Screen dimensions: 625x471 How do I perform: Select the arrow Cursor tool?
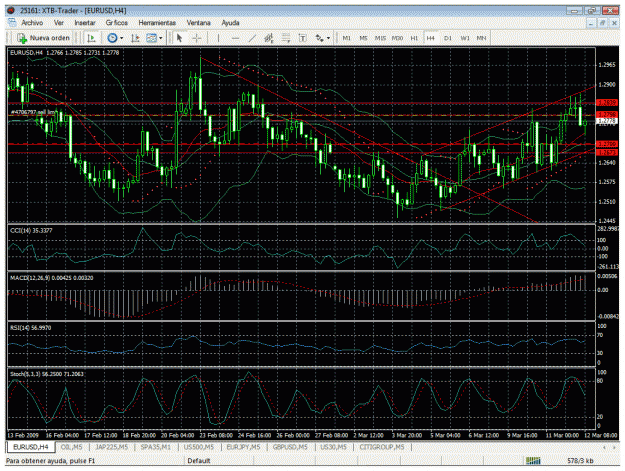point(179,38)
